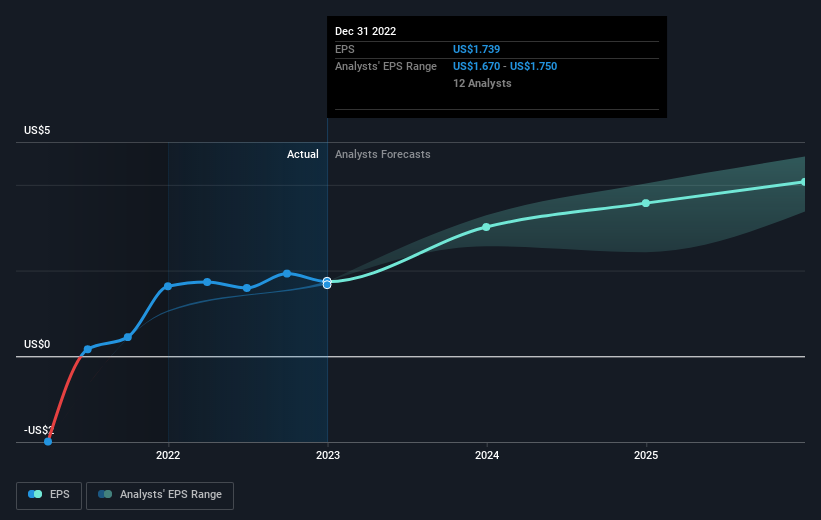Click the EPS peak data point in late 2022

tap(287, 273)
